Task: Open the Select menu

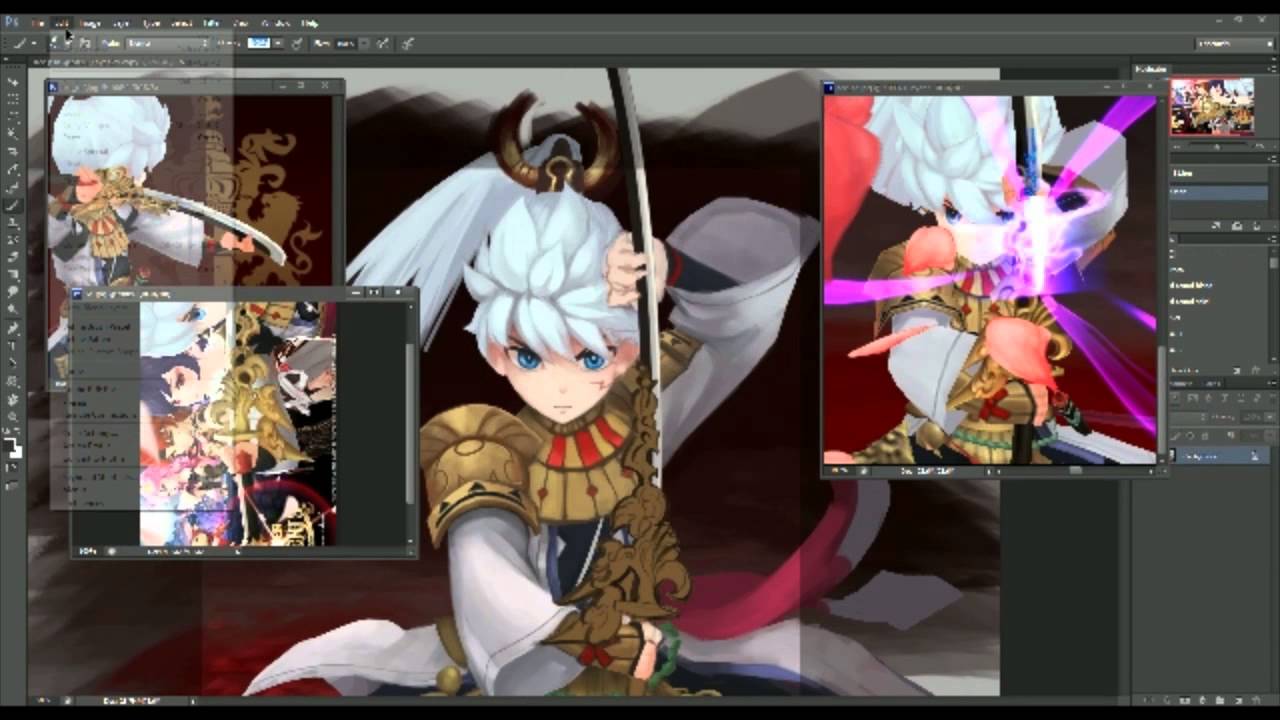Action: tap(181, 22)
